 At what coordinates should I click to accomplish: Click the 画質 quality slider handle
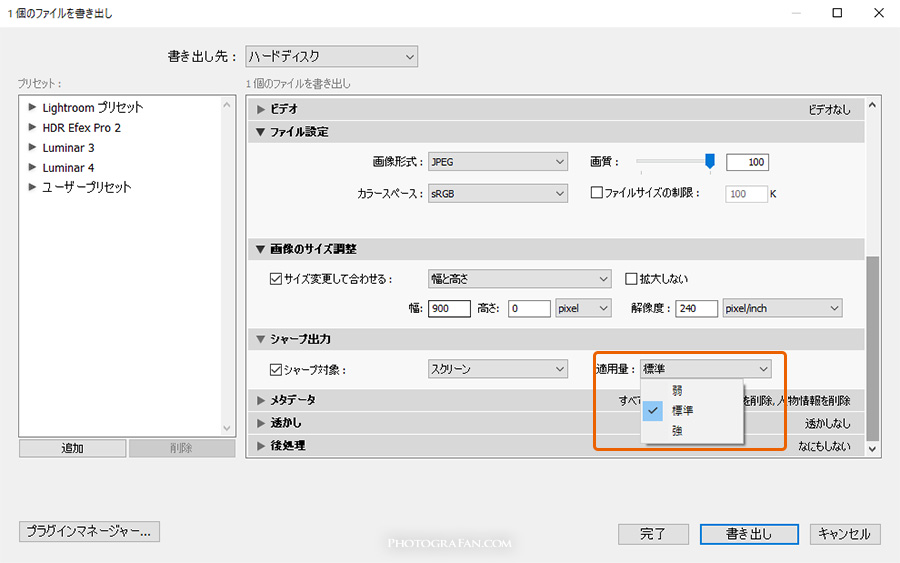click(709, 161)
